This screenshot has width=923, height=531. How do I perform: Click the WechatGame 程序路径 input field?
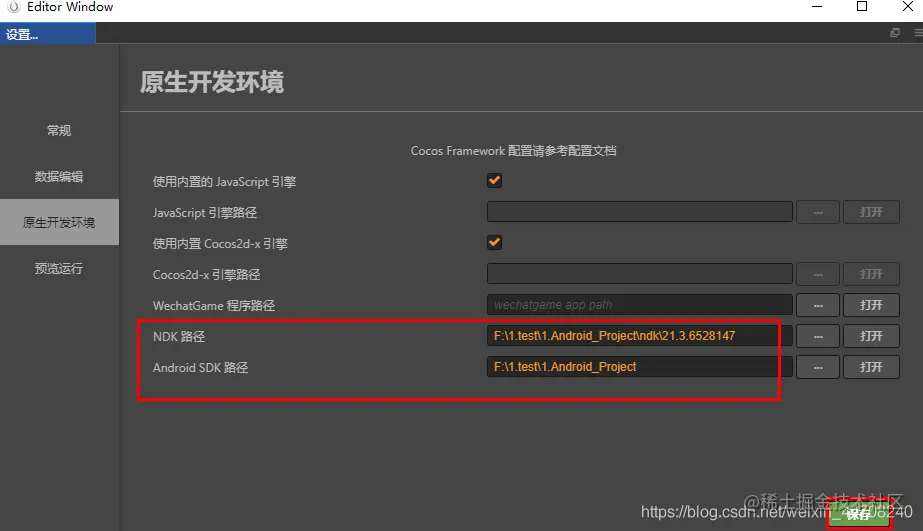[x=639, y=305]
